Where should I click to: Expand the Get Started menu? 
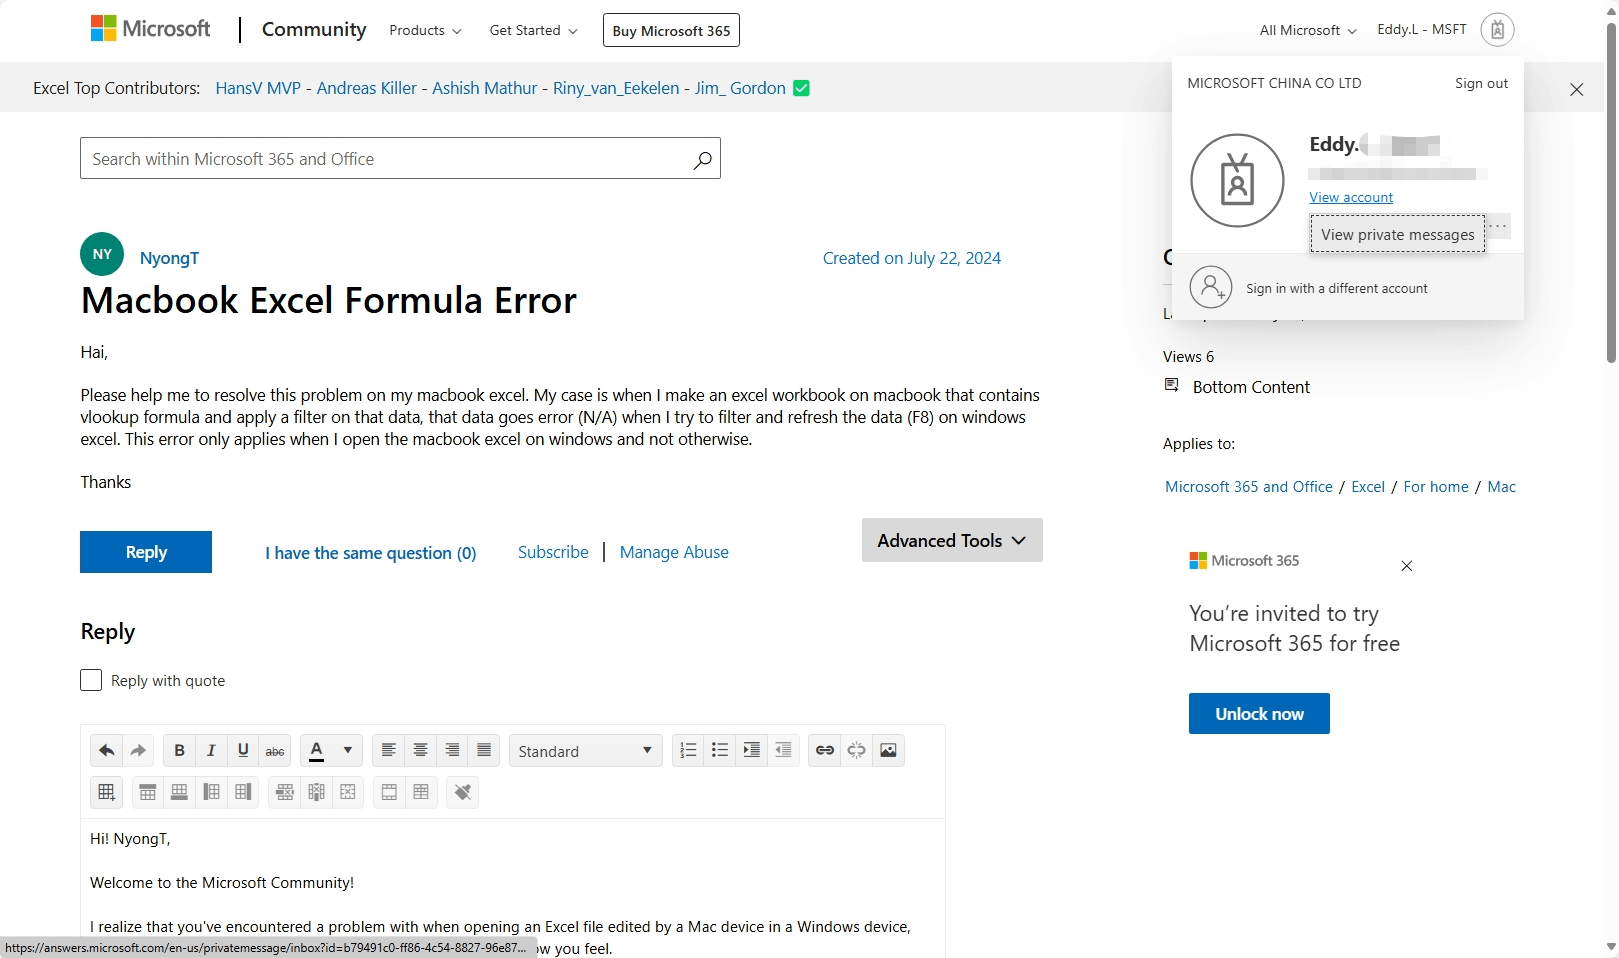[533, 31]
